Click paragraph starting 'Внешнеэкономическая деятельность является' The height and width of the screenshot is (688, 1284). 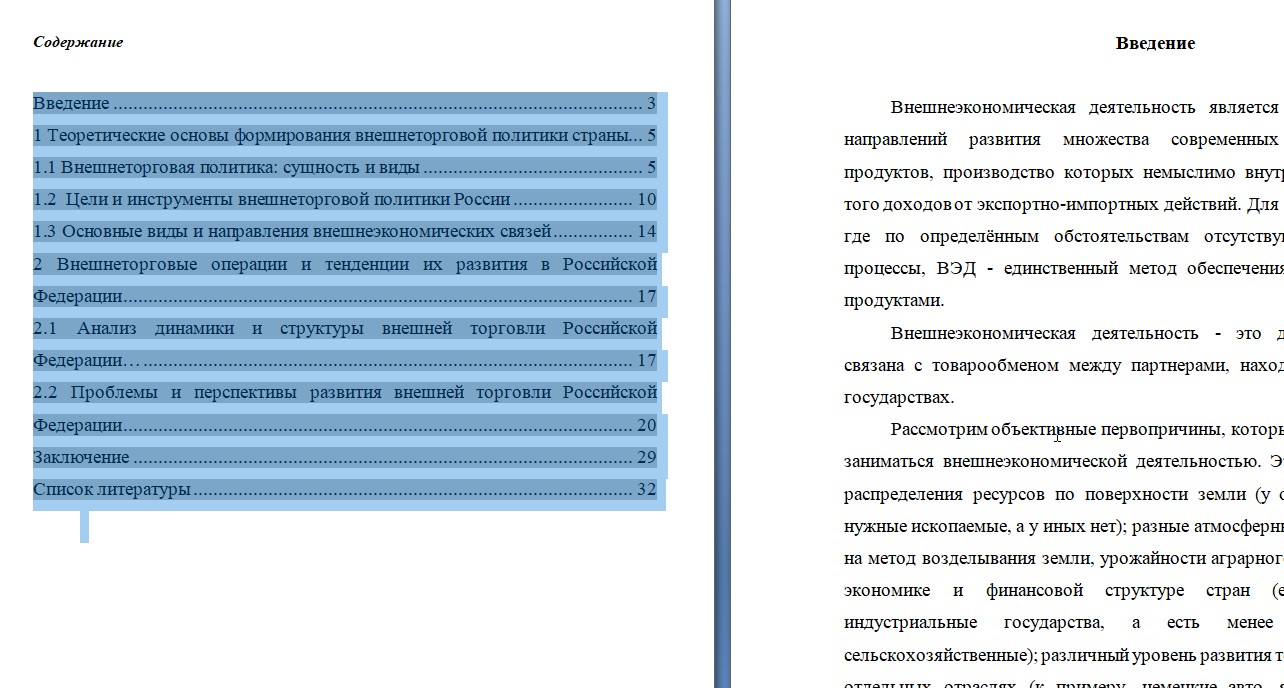1064,204
